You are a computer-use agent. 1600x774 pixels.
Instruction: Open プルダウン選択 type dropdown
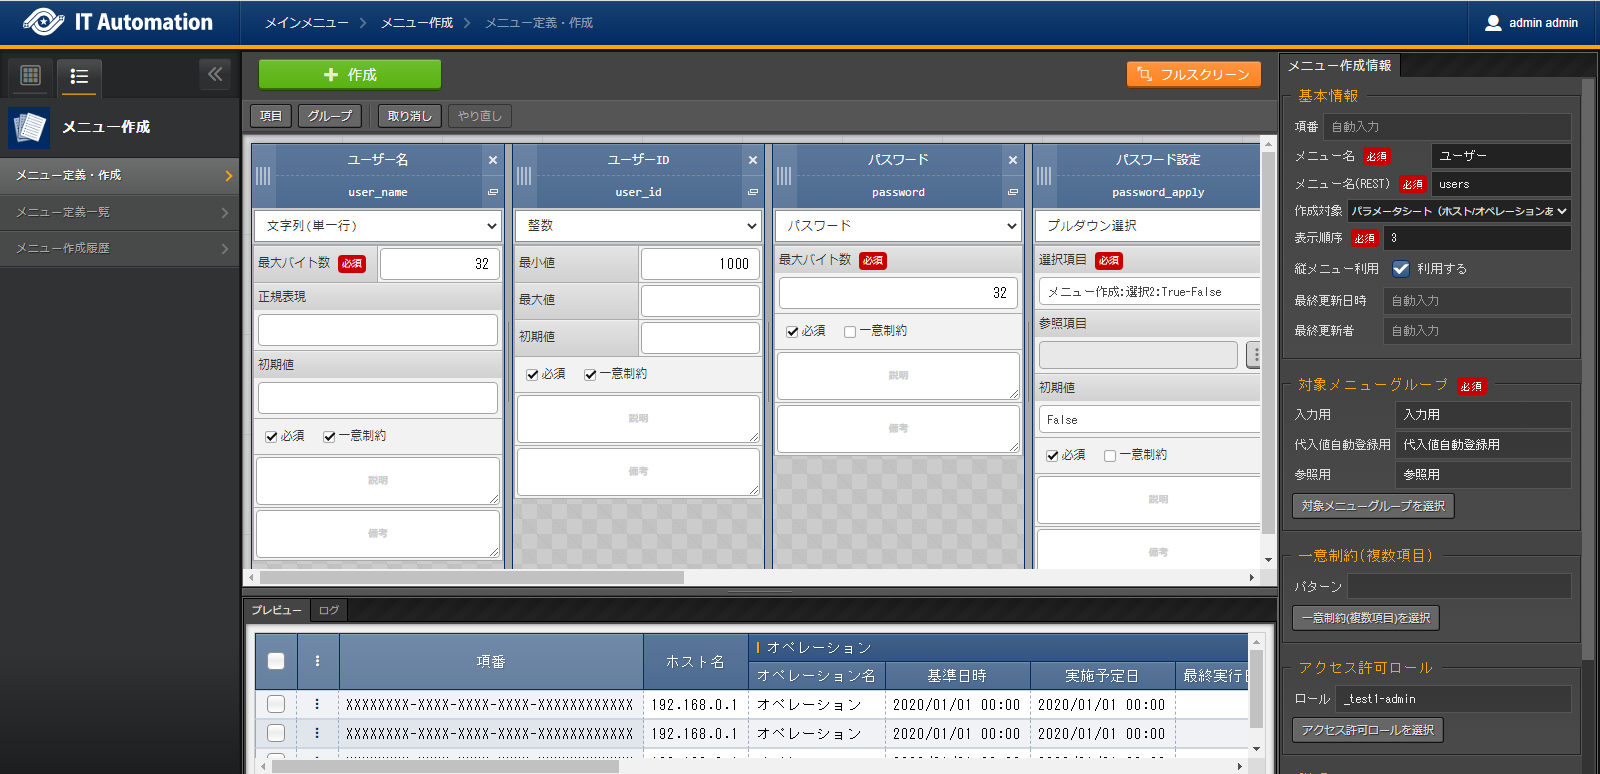(x=1148, y=226)
